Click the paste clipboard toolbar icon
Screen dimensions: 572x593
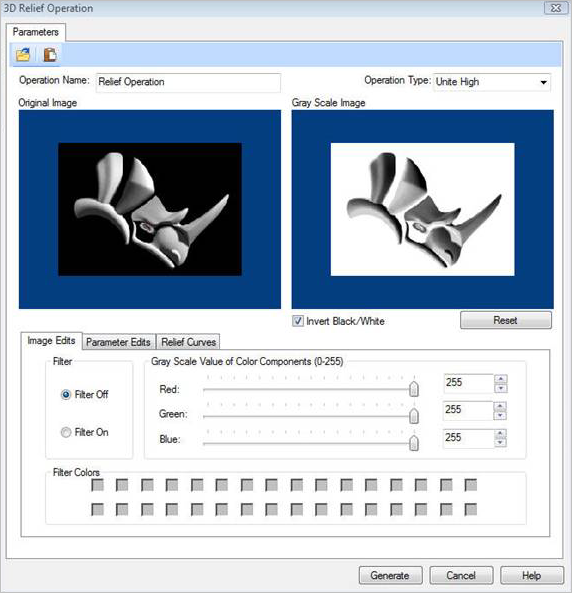click(x=50, y=54)
